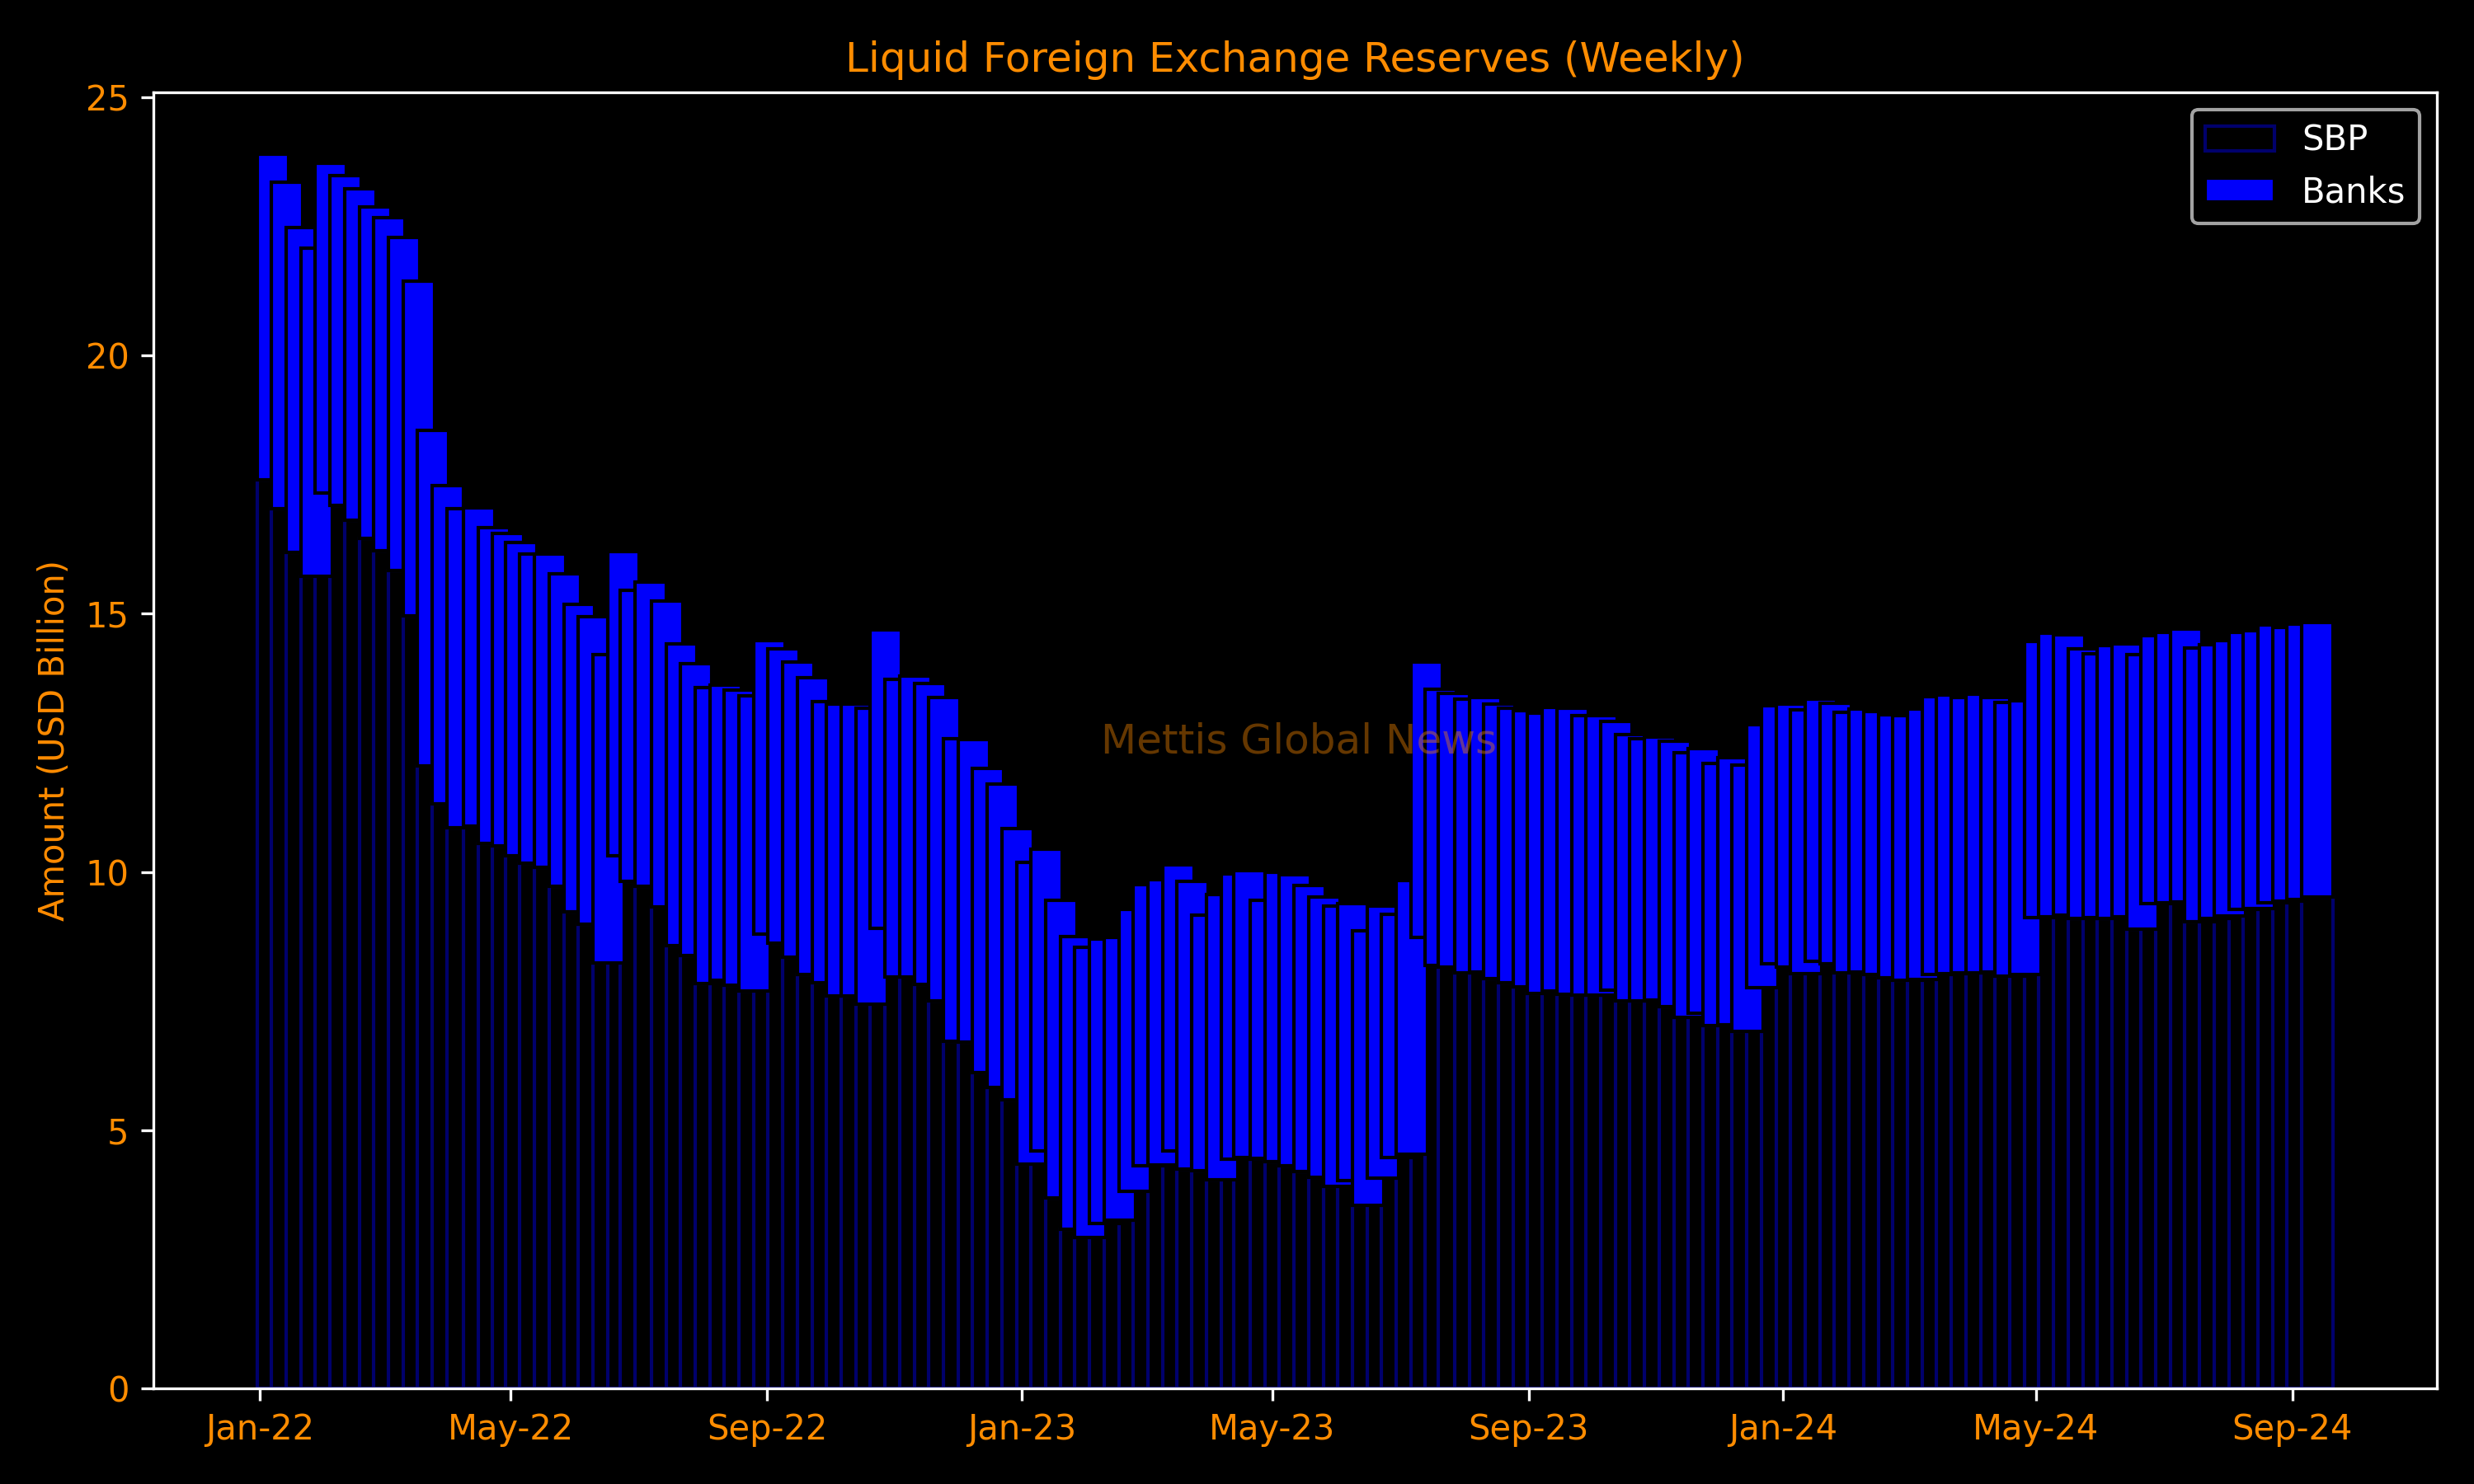Viewport: 2474px width, 1484px height.
Task: Click the Banks legend label
Action: click(x=2352, y=190)
